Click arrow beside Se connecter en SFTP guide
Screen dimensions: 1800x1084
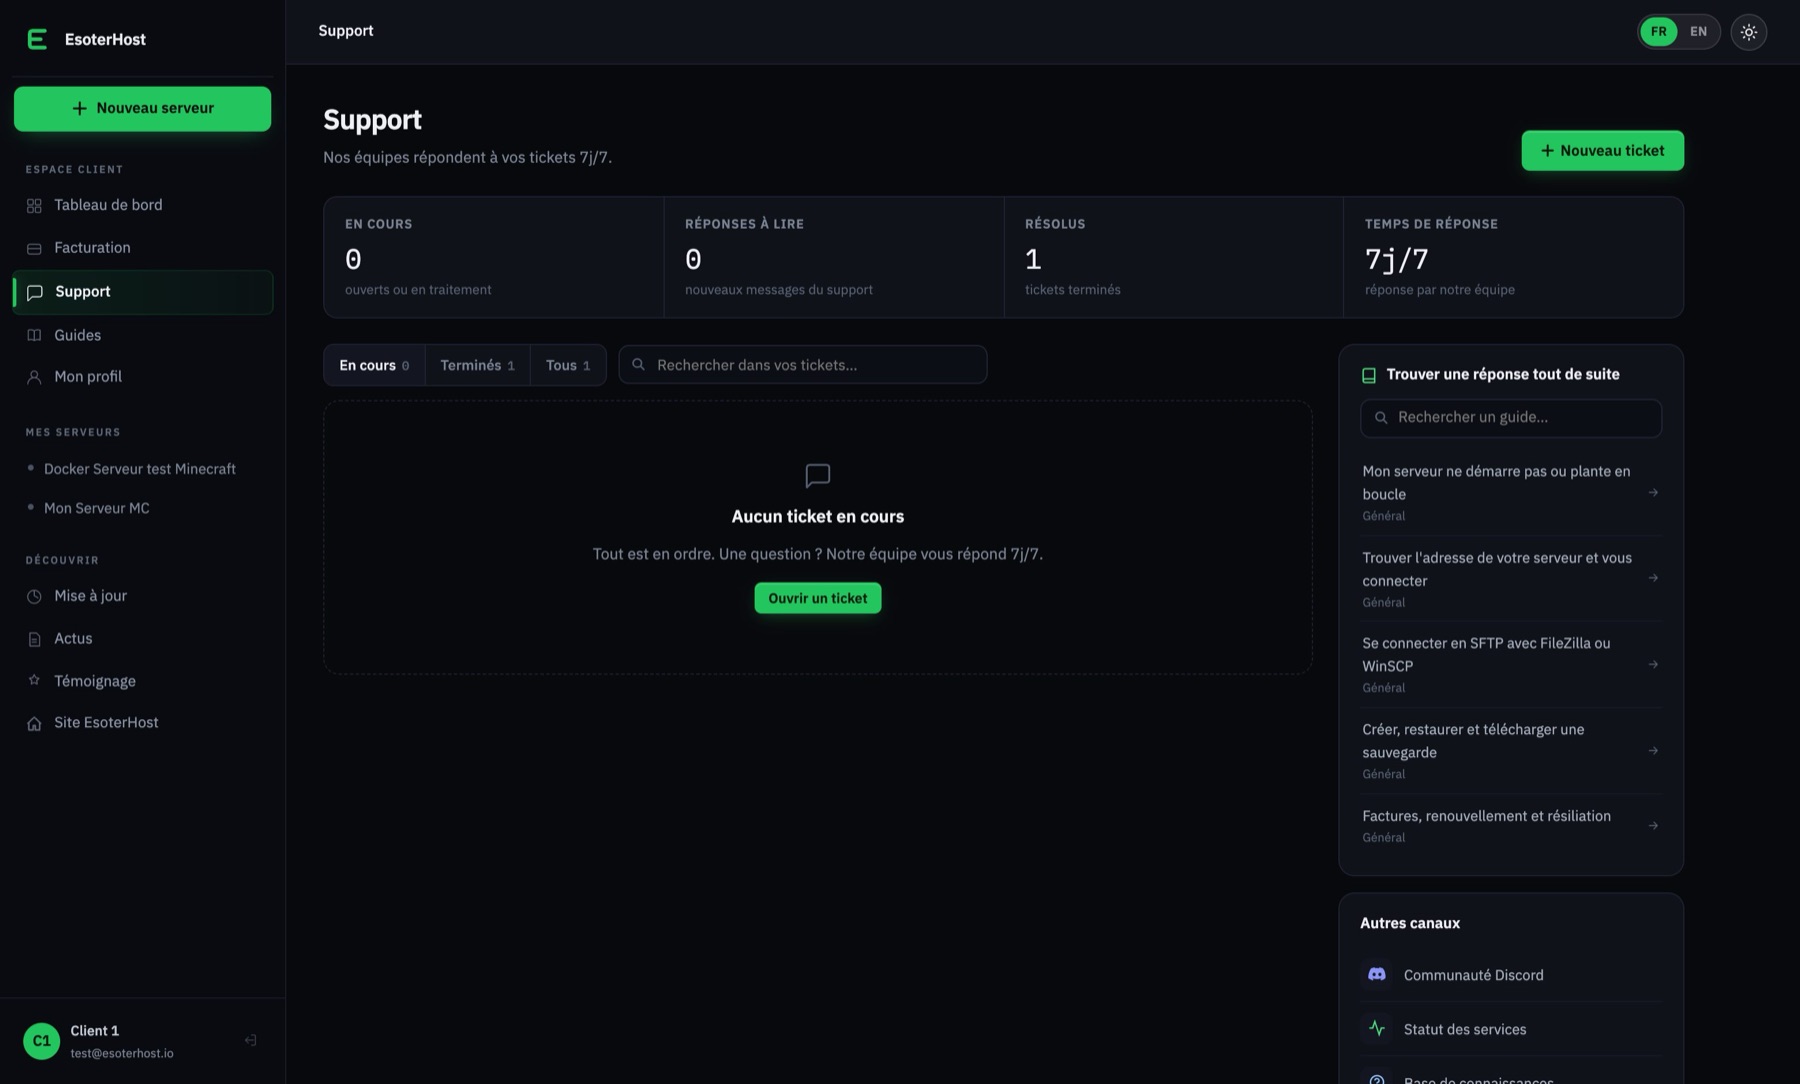tap(1653, 664)
